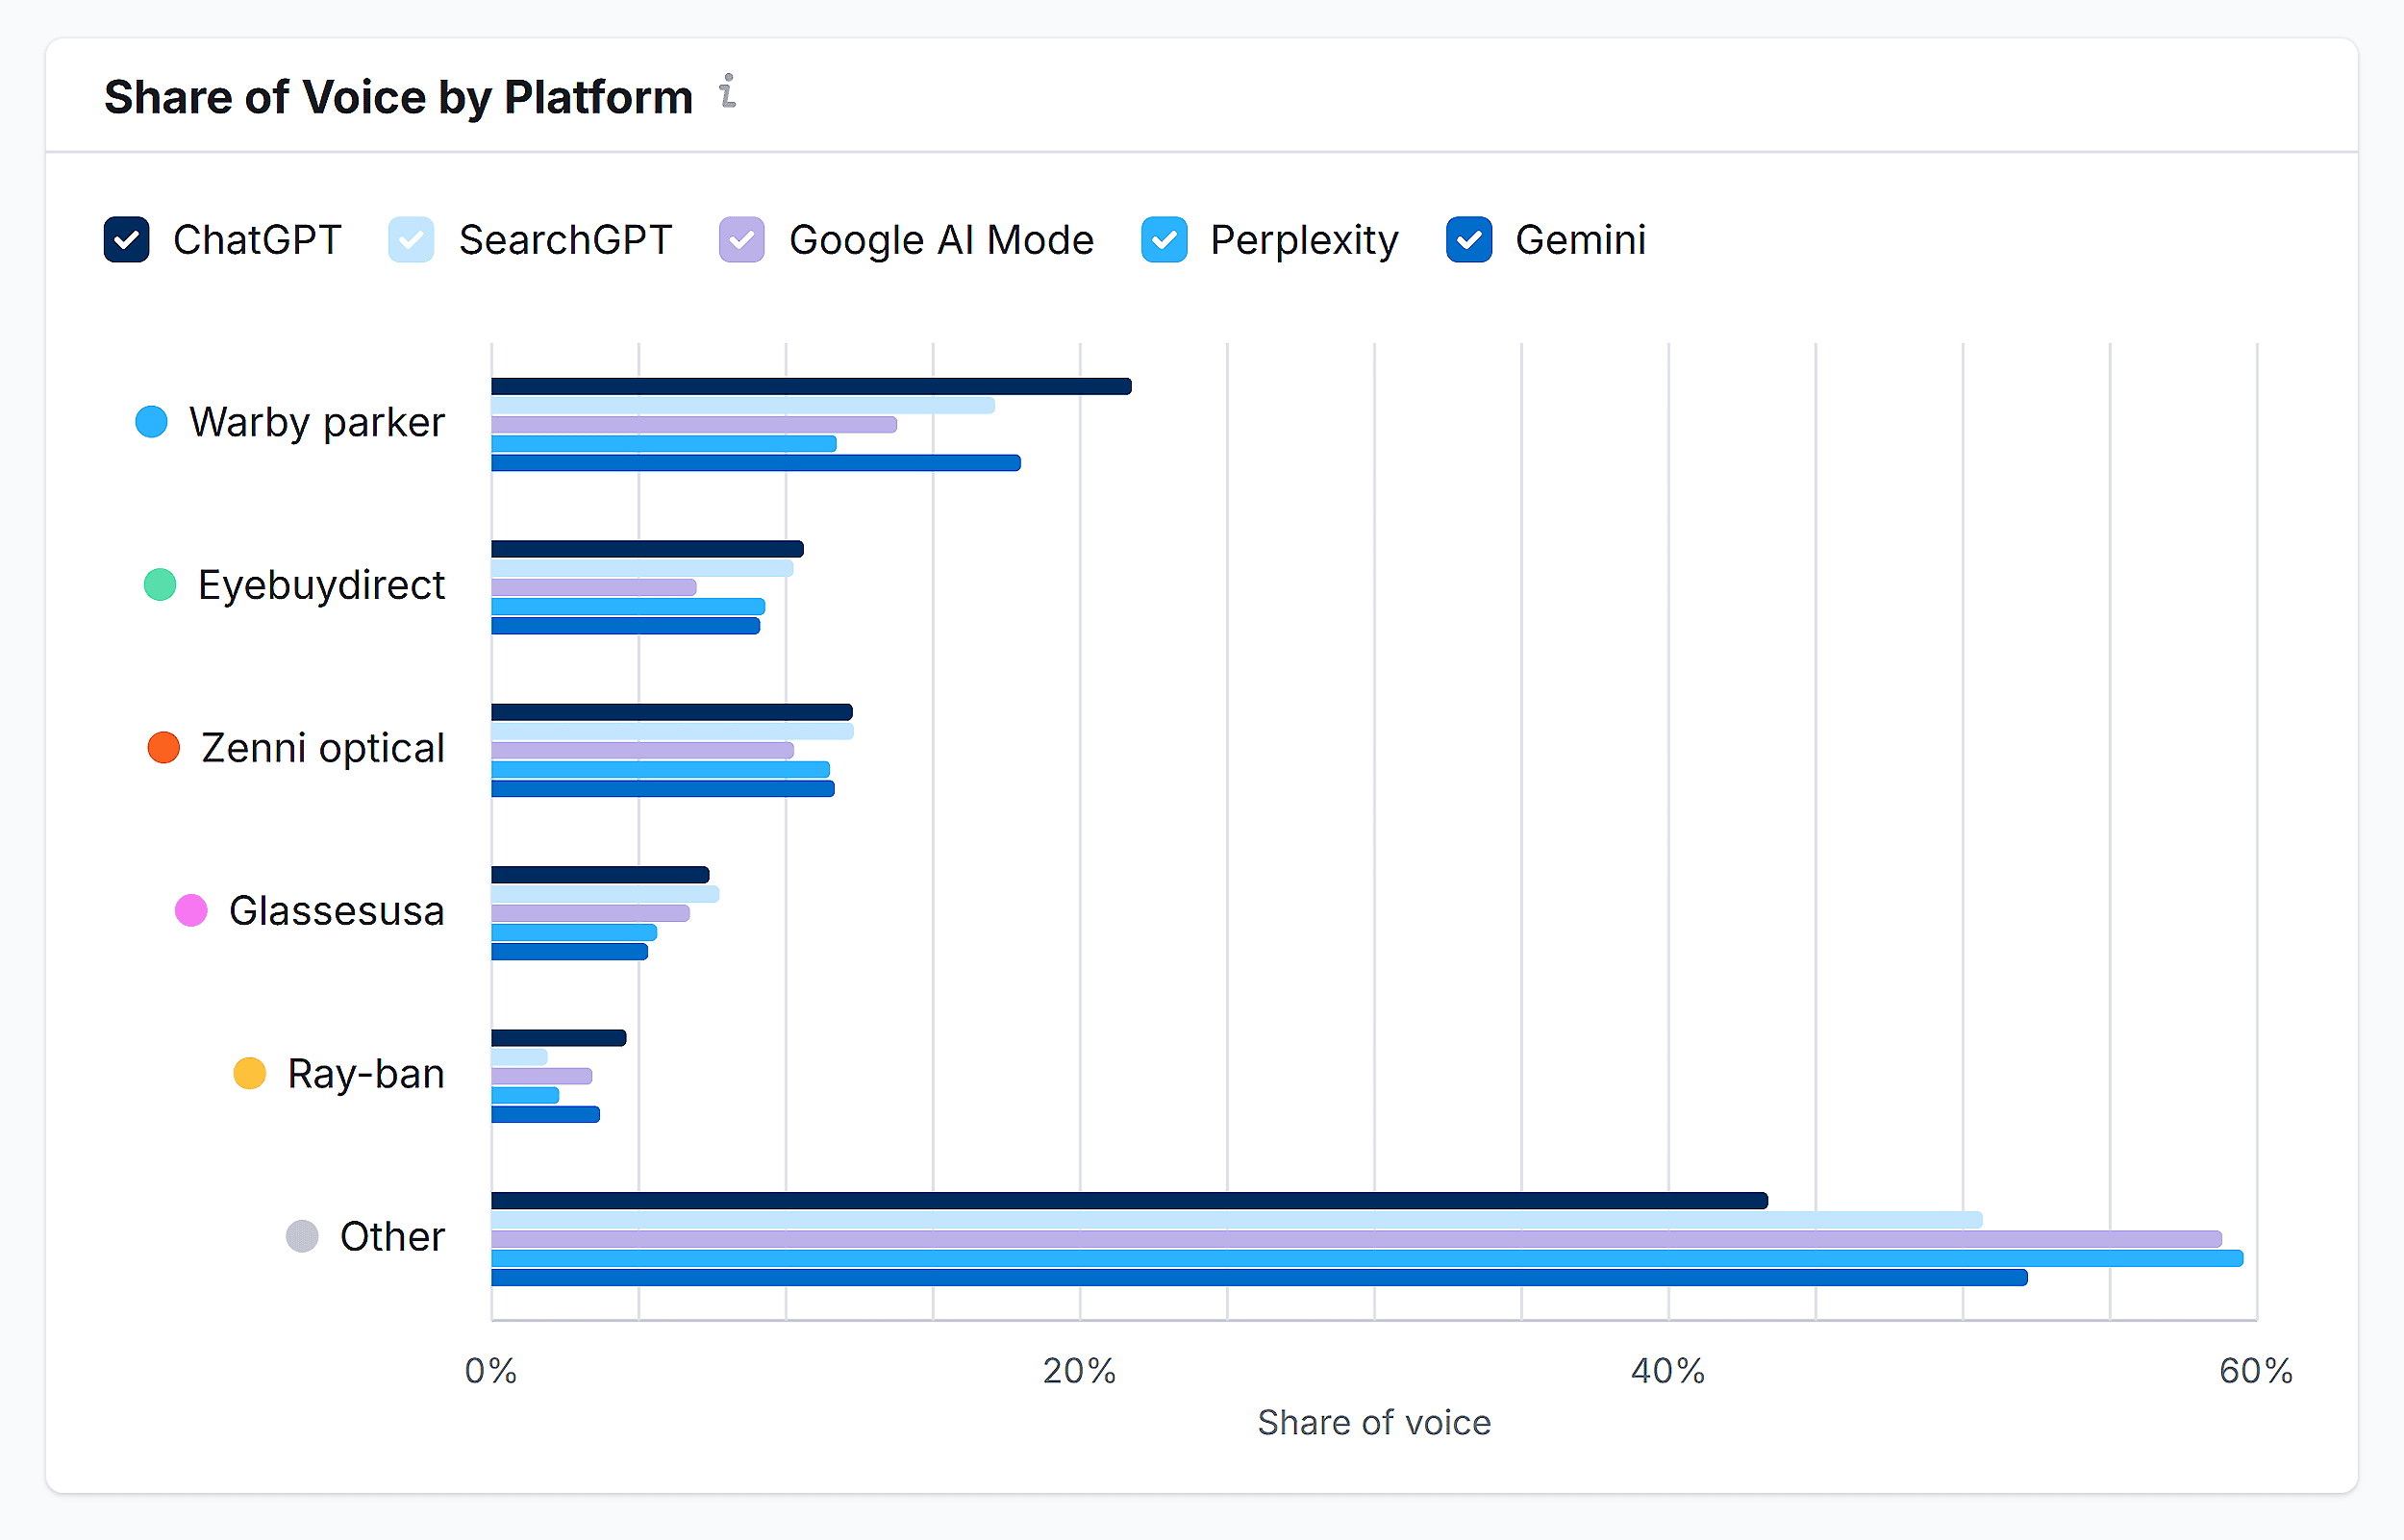The image size is (2404, 1540).
Task: Toggle the Gemini checkbox off
Action: (x=1469, y=240)
